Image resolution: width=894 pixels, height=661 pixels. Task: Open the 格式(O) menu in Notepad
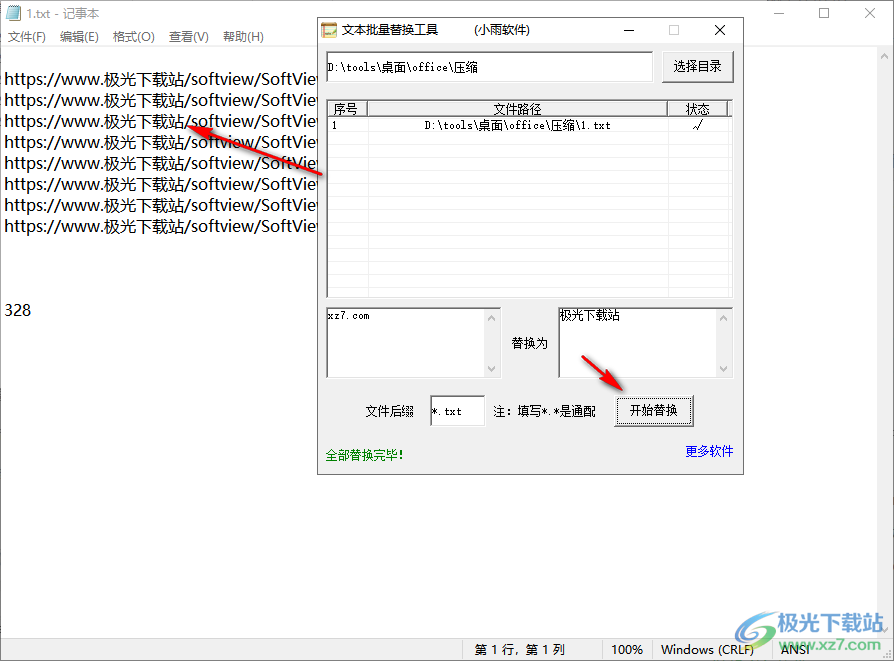133,37
